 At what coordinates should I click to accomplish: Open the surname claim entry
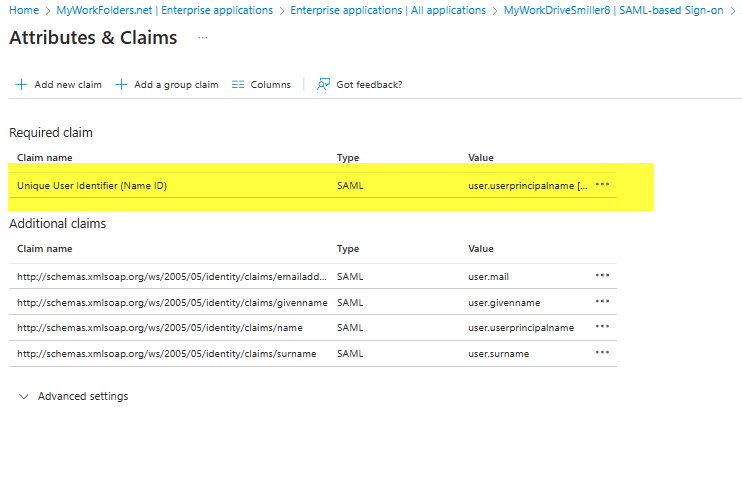pos(166,353)
